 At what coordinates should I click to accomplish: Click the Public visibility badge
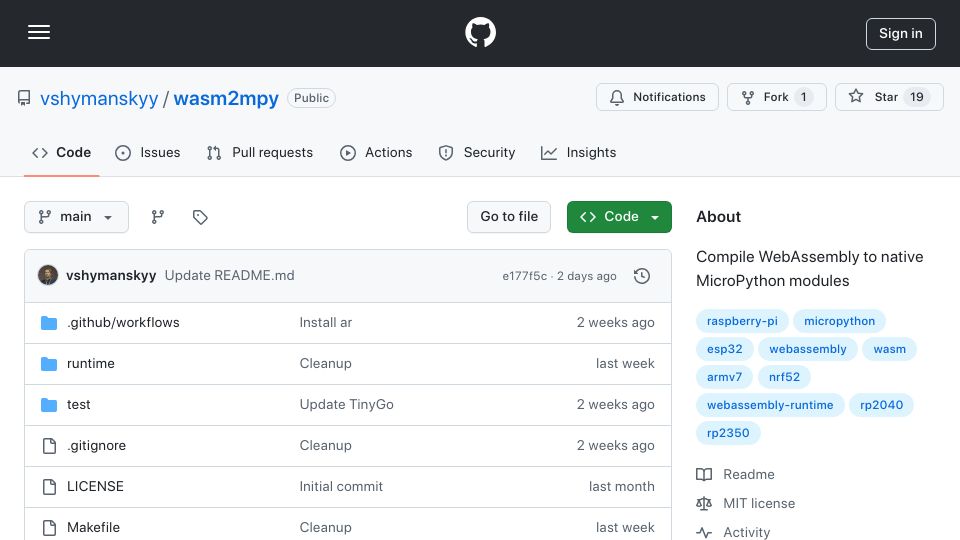pyautogui.click(x=311, y=98)
